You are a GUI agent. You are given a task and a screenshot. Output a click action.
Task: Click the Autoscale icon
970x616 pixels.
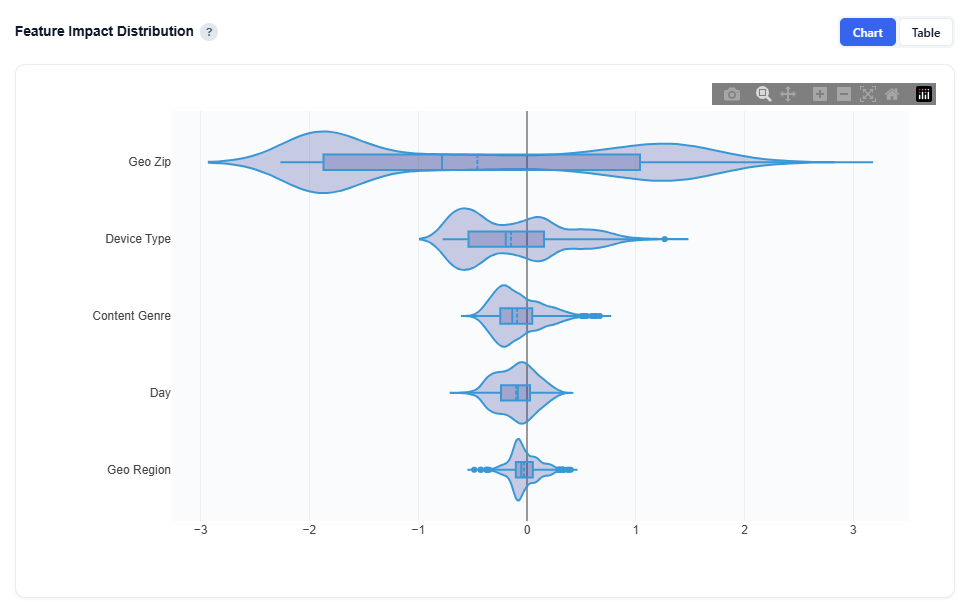coord(868,94)
